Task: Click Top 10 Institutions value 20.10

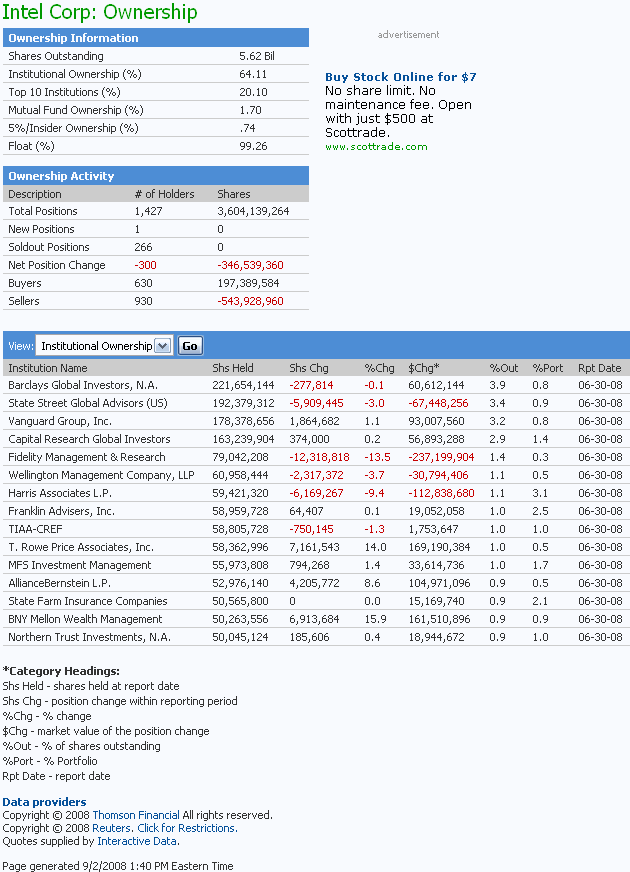Action: point(253,92)
